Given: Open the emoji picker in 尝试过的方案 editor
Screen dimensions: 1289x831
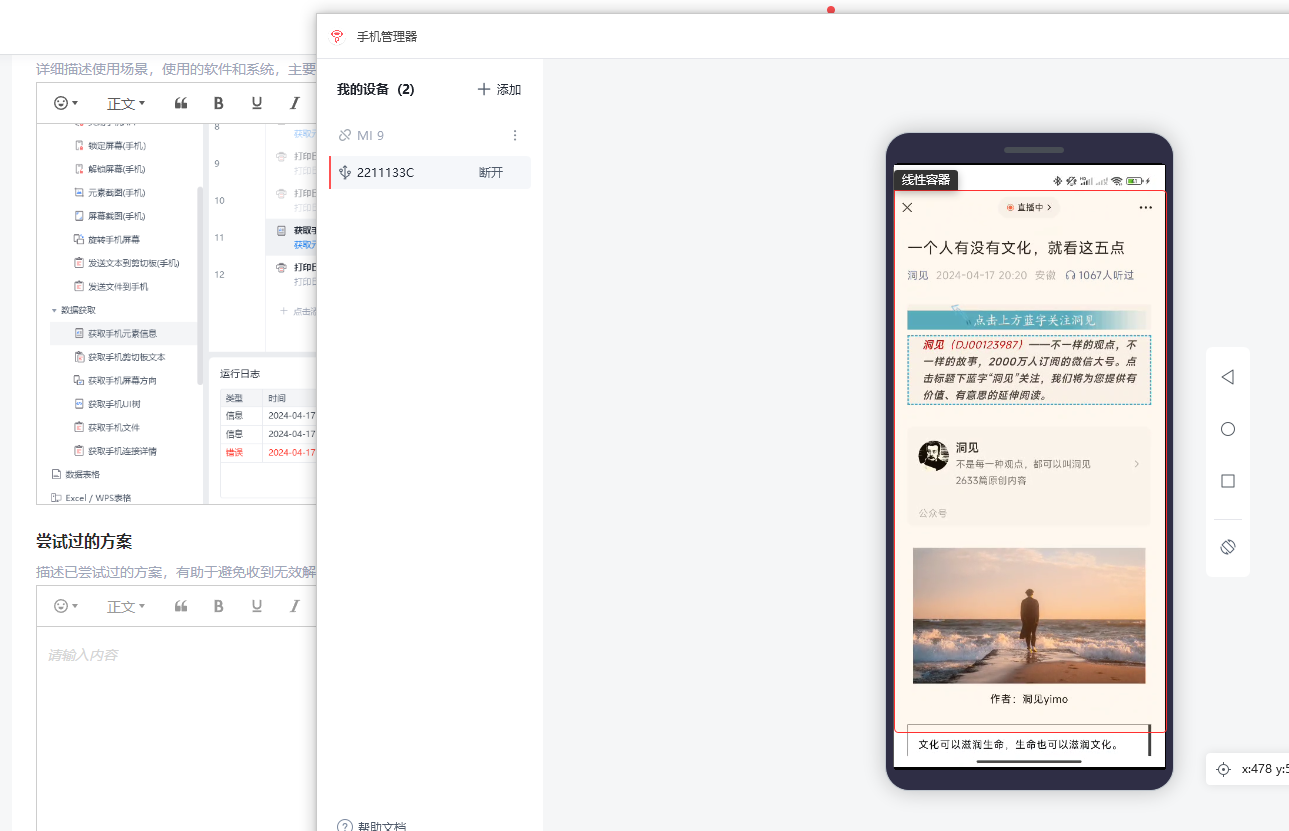Looking at the screenshot, I should tap(66, 606).
